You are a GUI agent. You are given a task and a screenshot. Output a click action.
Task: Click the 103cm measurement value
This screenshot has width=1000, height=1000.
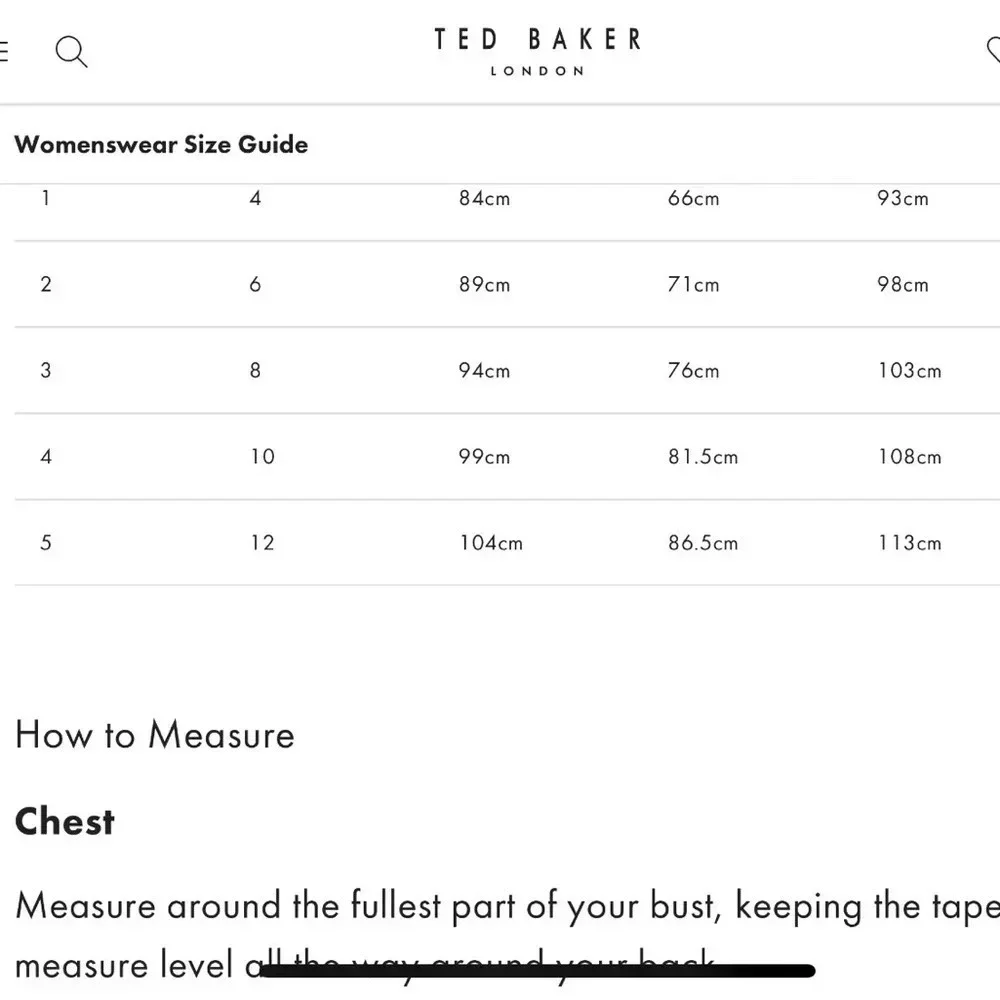click(909, 370)
